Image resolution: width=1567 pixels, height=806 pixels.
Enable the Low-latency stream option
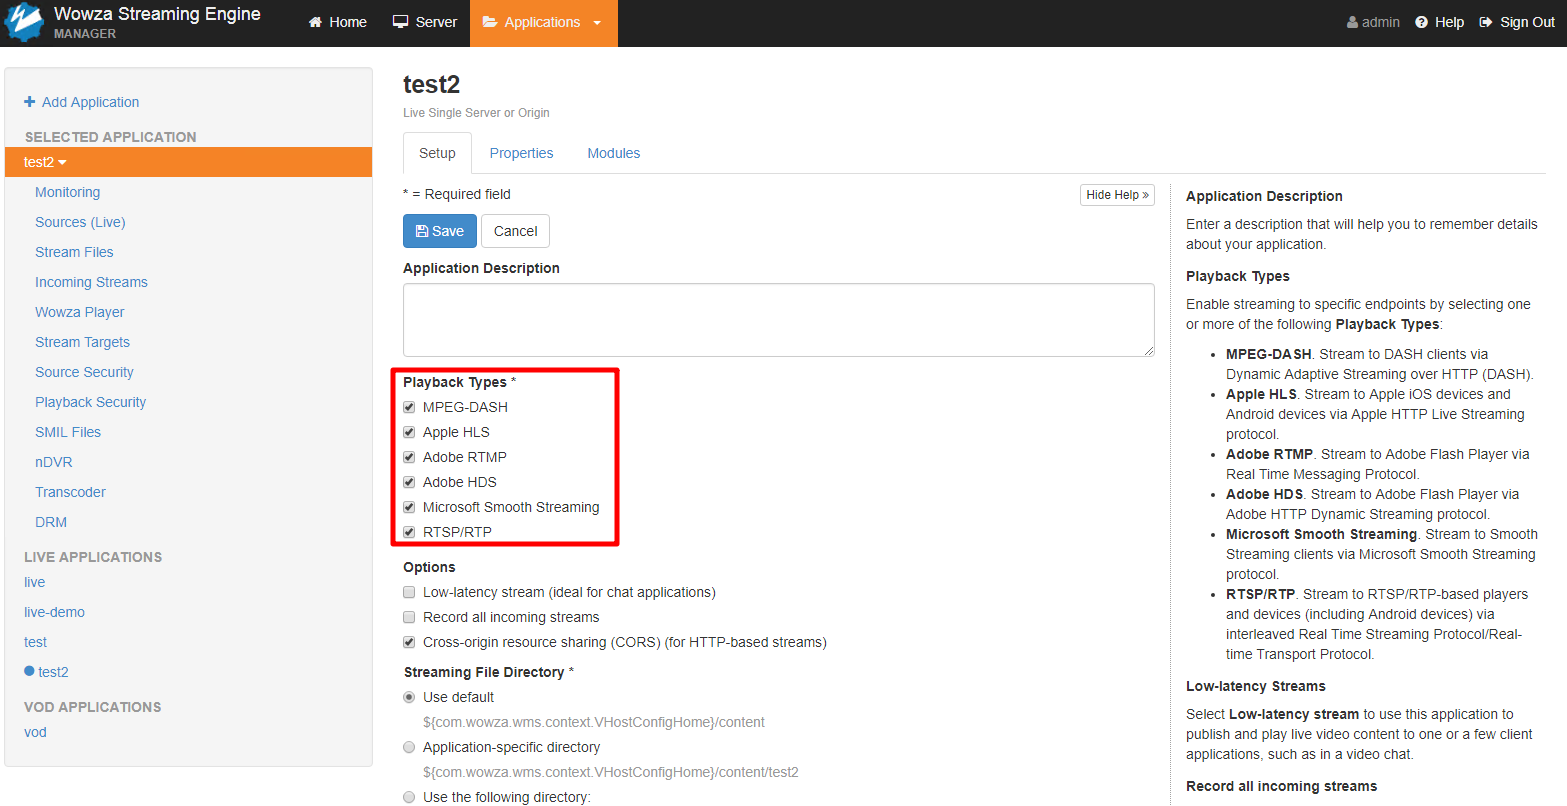point(409,592)
